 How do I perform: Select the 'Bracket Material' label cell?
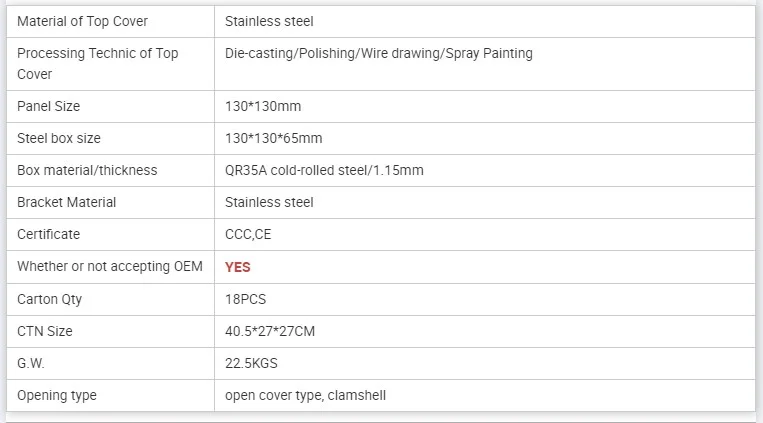(x=66, y=202)
